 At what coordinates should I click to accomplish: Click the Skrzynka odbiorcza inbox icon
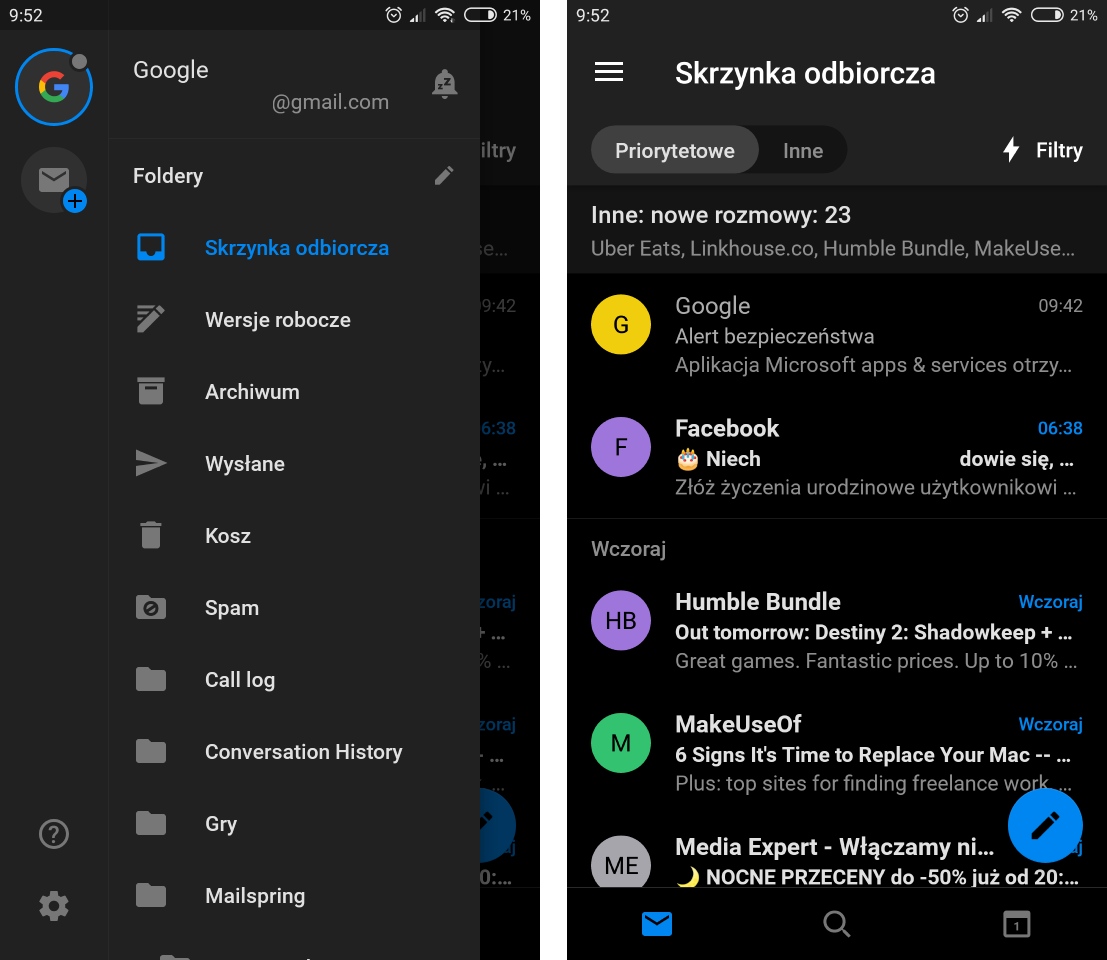(x=150, y=248)
